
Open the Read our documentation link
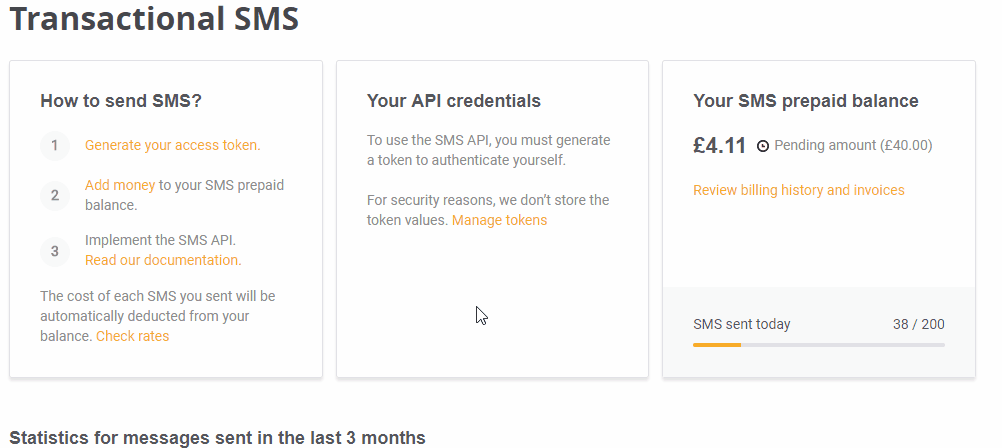[x=163, y=260]
